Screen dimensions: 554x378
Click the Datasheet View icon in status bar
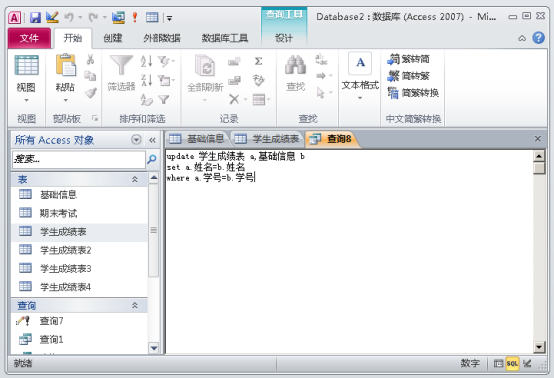tap(498, 363)
